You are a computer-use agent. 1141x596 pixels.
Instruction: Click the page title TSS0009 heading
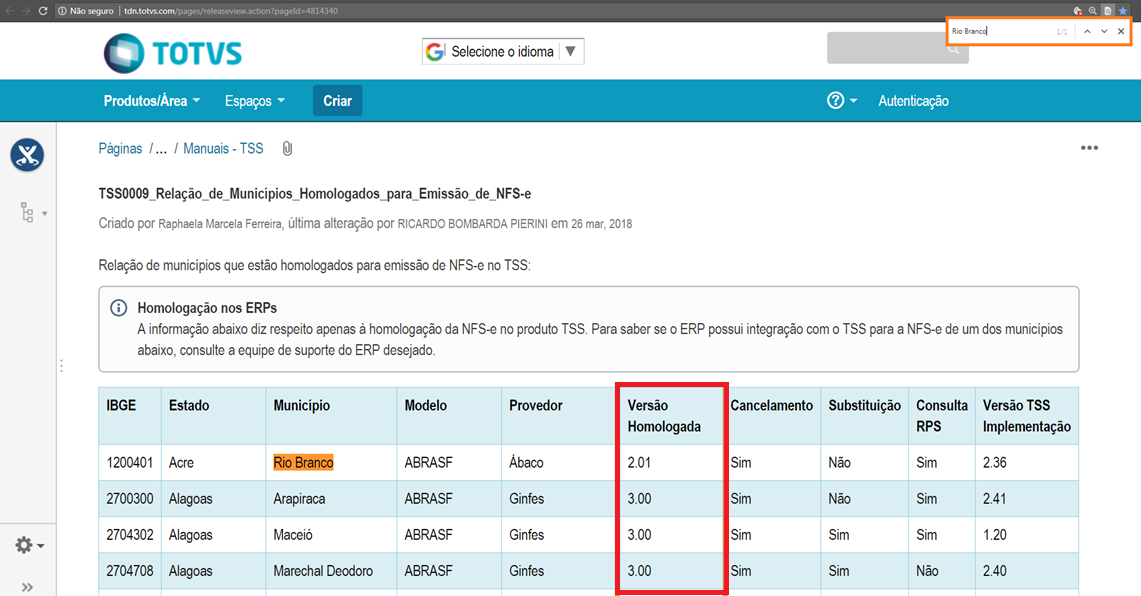click(314, 194)
